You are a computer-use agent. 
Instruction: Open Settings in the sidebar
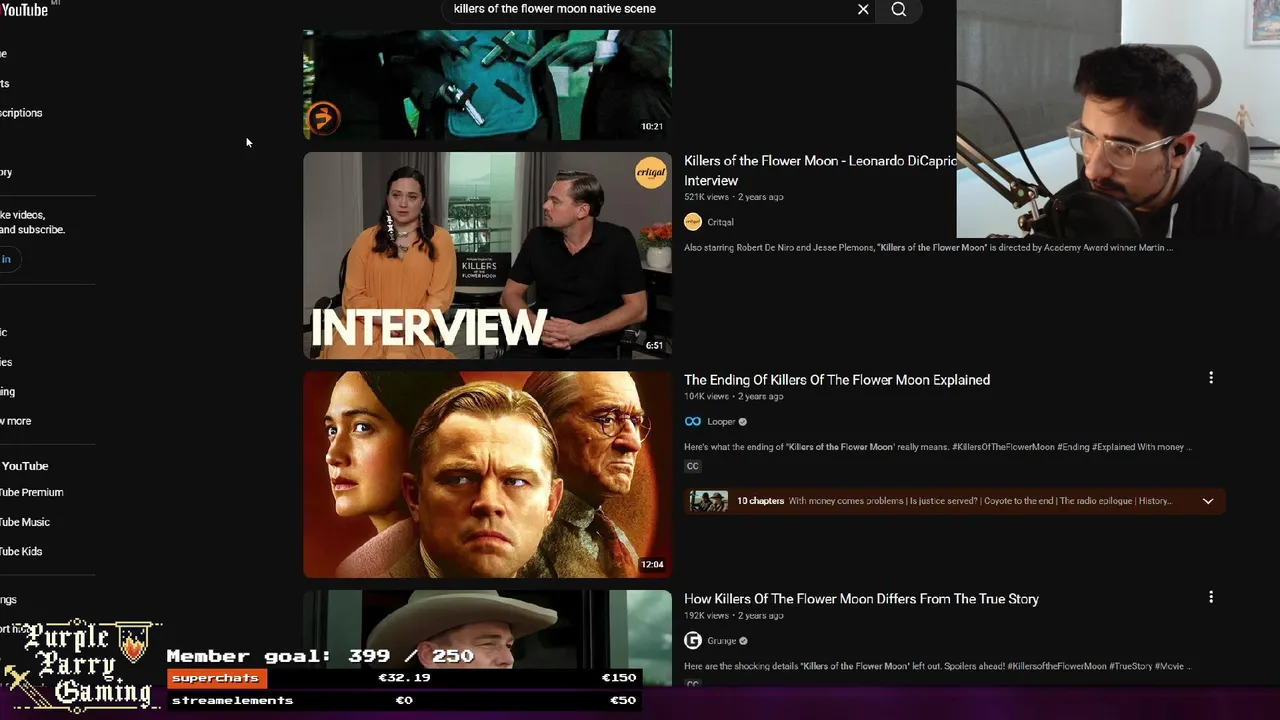coord(8,600)
